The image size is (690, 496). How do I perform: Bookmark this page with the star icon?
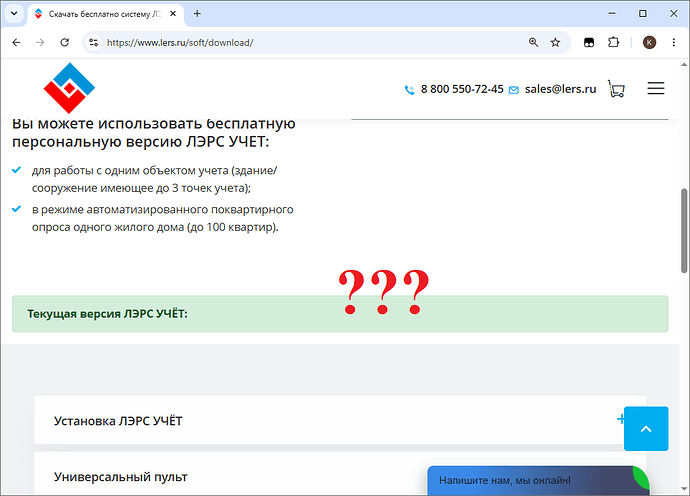555,42
